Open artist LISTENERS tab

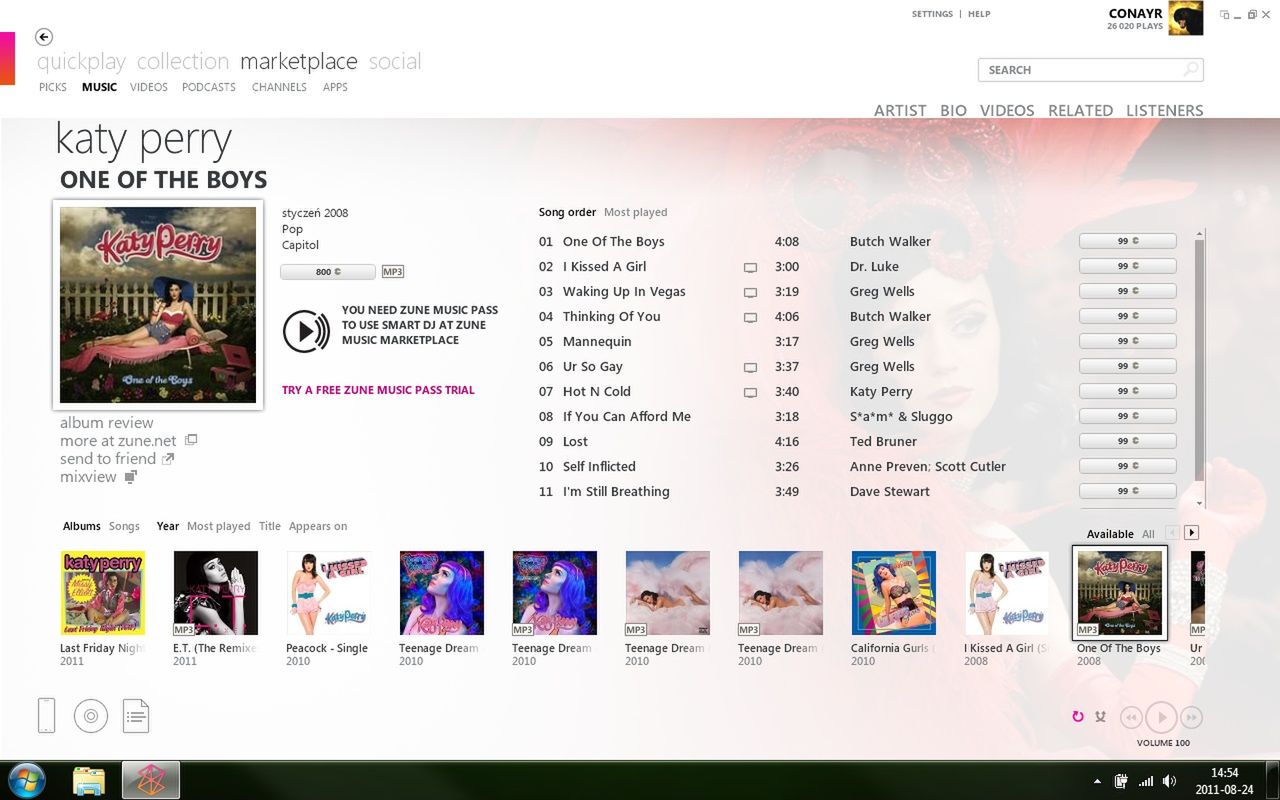pos(1165,110)
